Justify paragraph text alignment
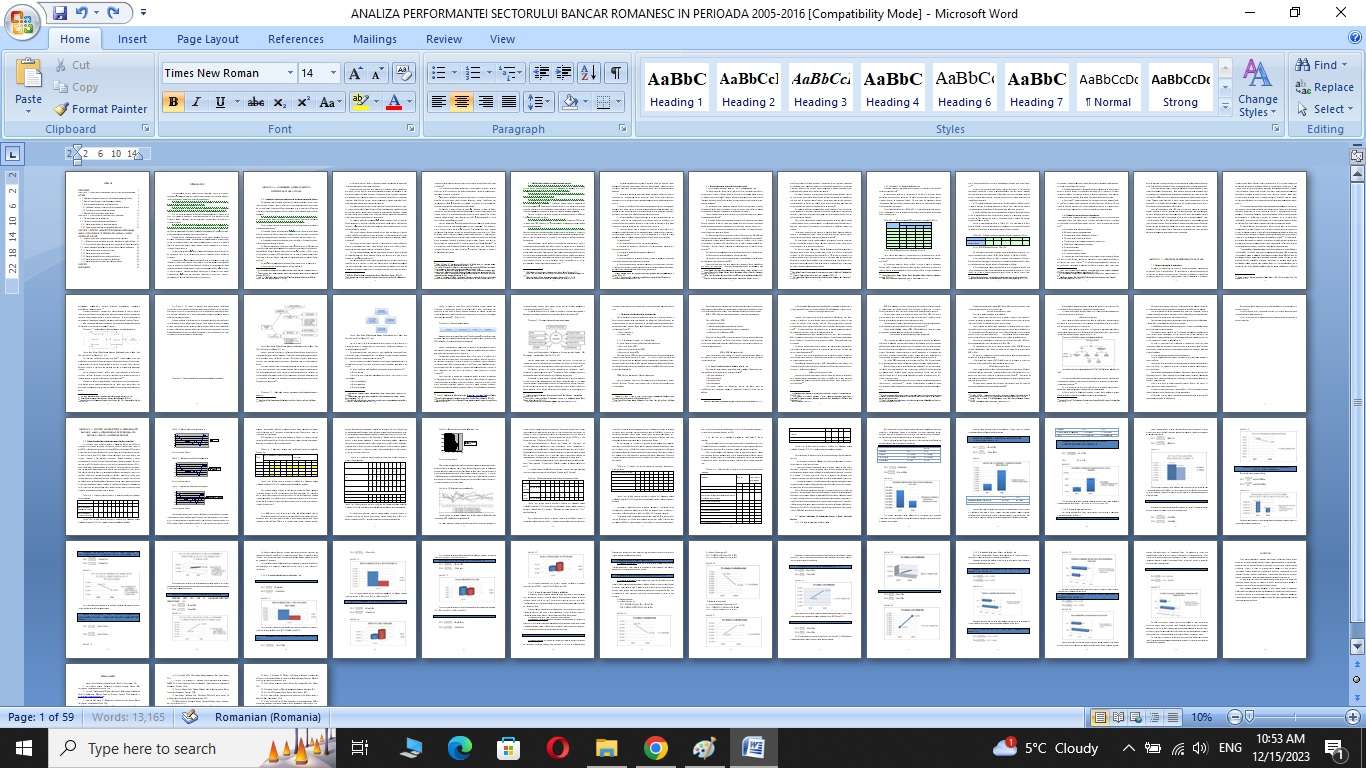The height and width of the screenshot is (768, 1366). click(509, 102)
